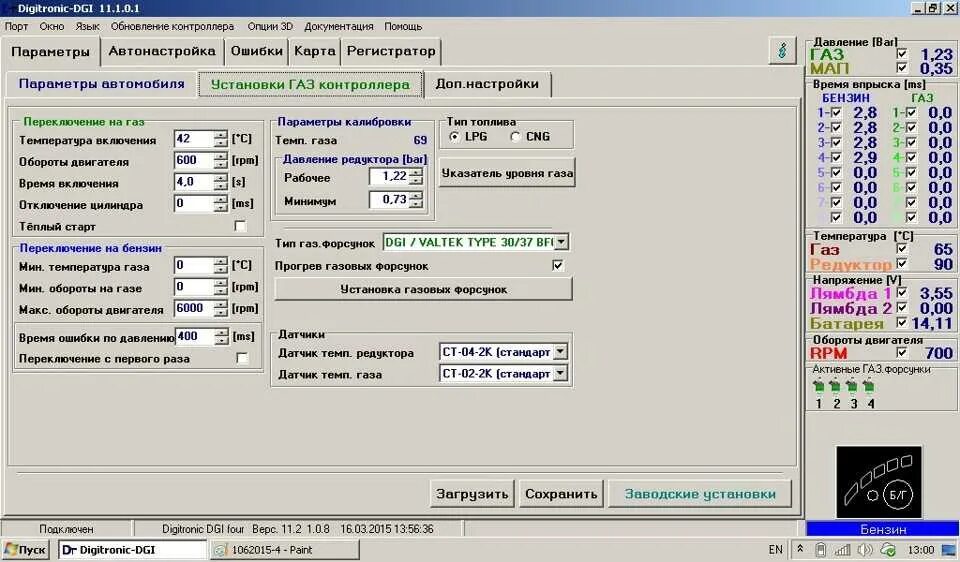The width and height of the screenshot is (960, 562).
Task: Toggle the Лямбда 1 voltage checkbox
Action: coord(901,292)
